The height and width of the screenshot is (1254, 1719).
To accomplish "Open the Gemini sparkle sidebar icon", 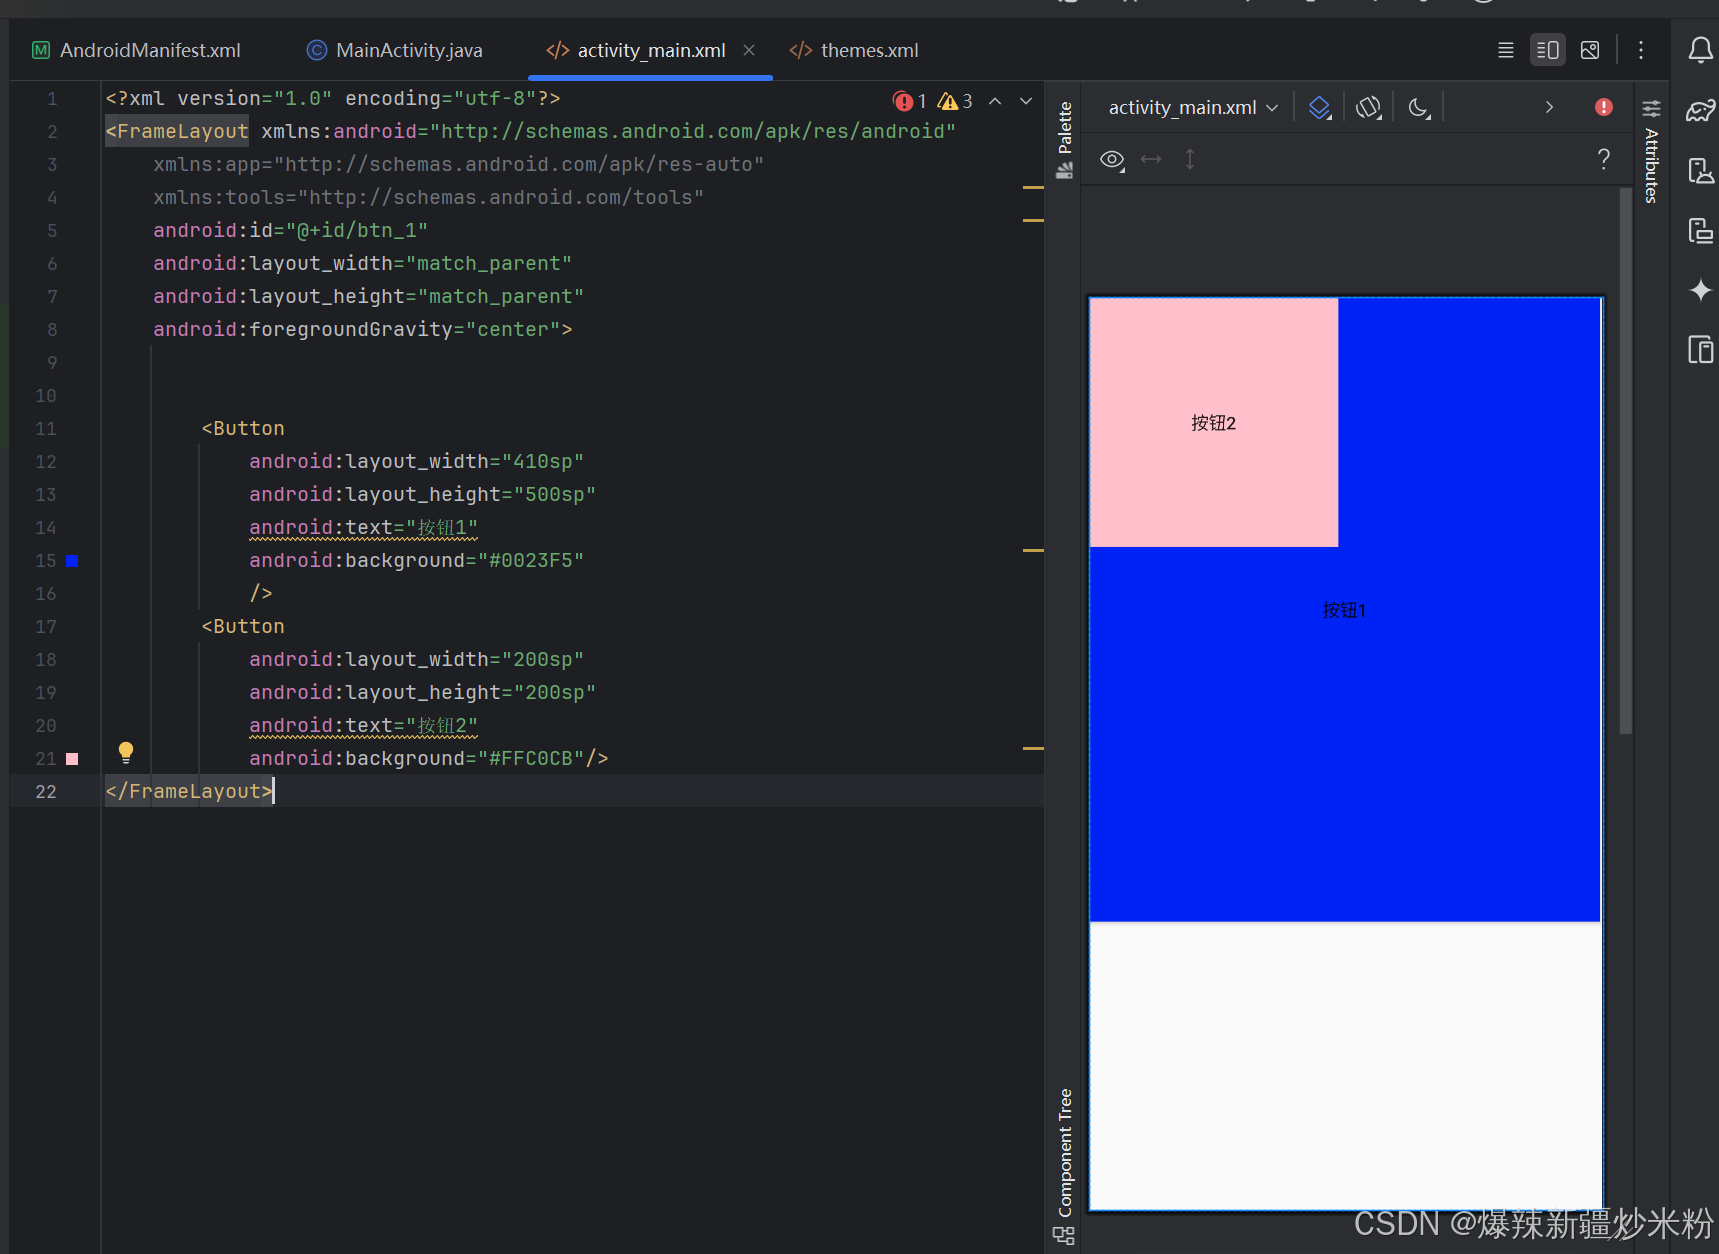I will pos(1700,291).
